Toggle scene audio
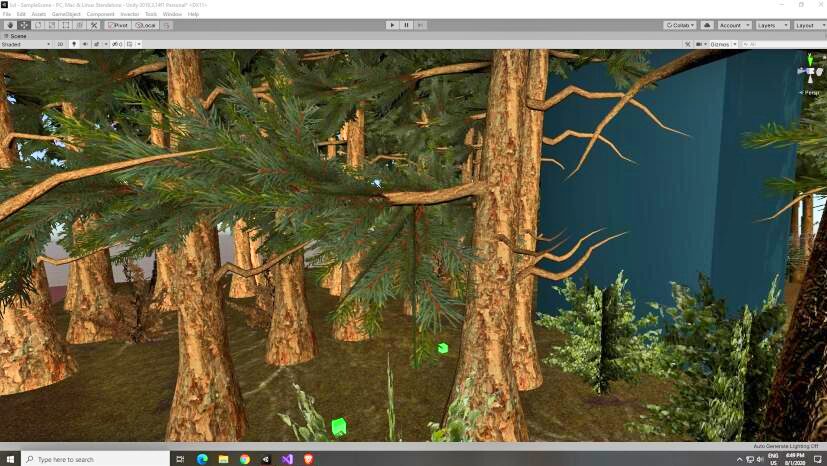 tap(85, 44)
